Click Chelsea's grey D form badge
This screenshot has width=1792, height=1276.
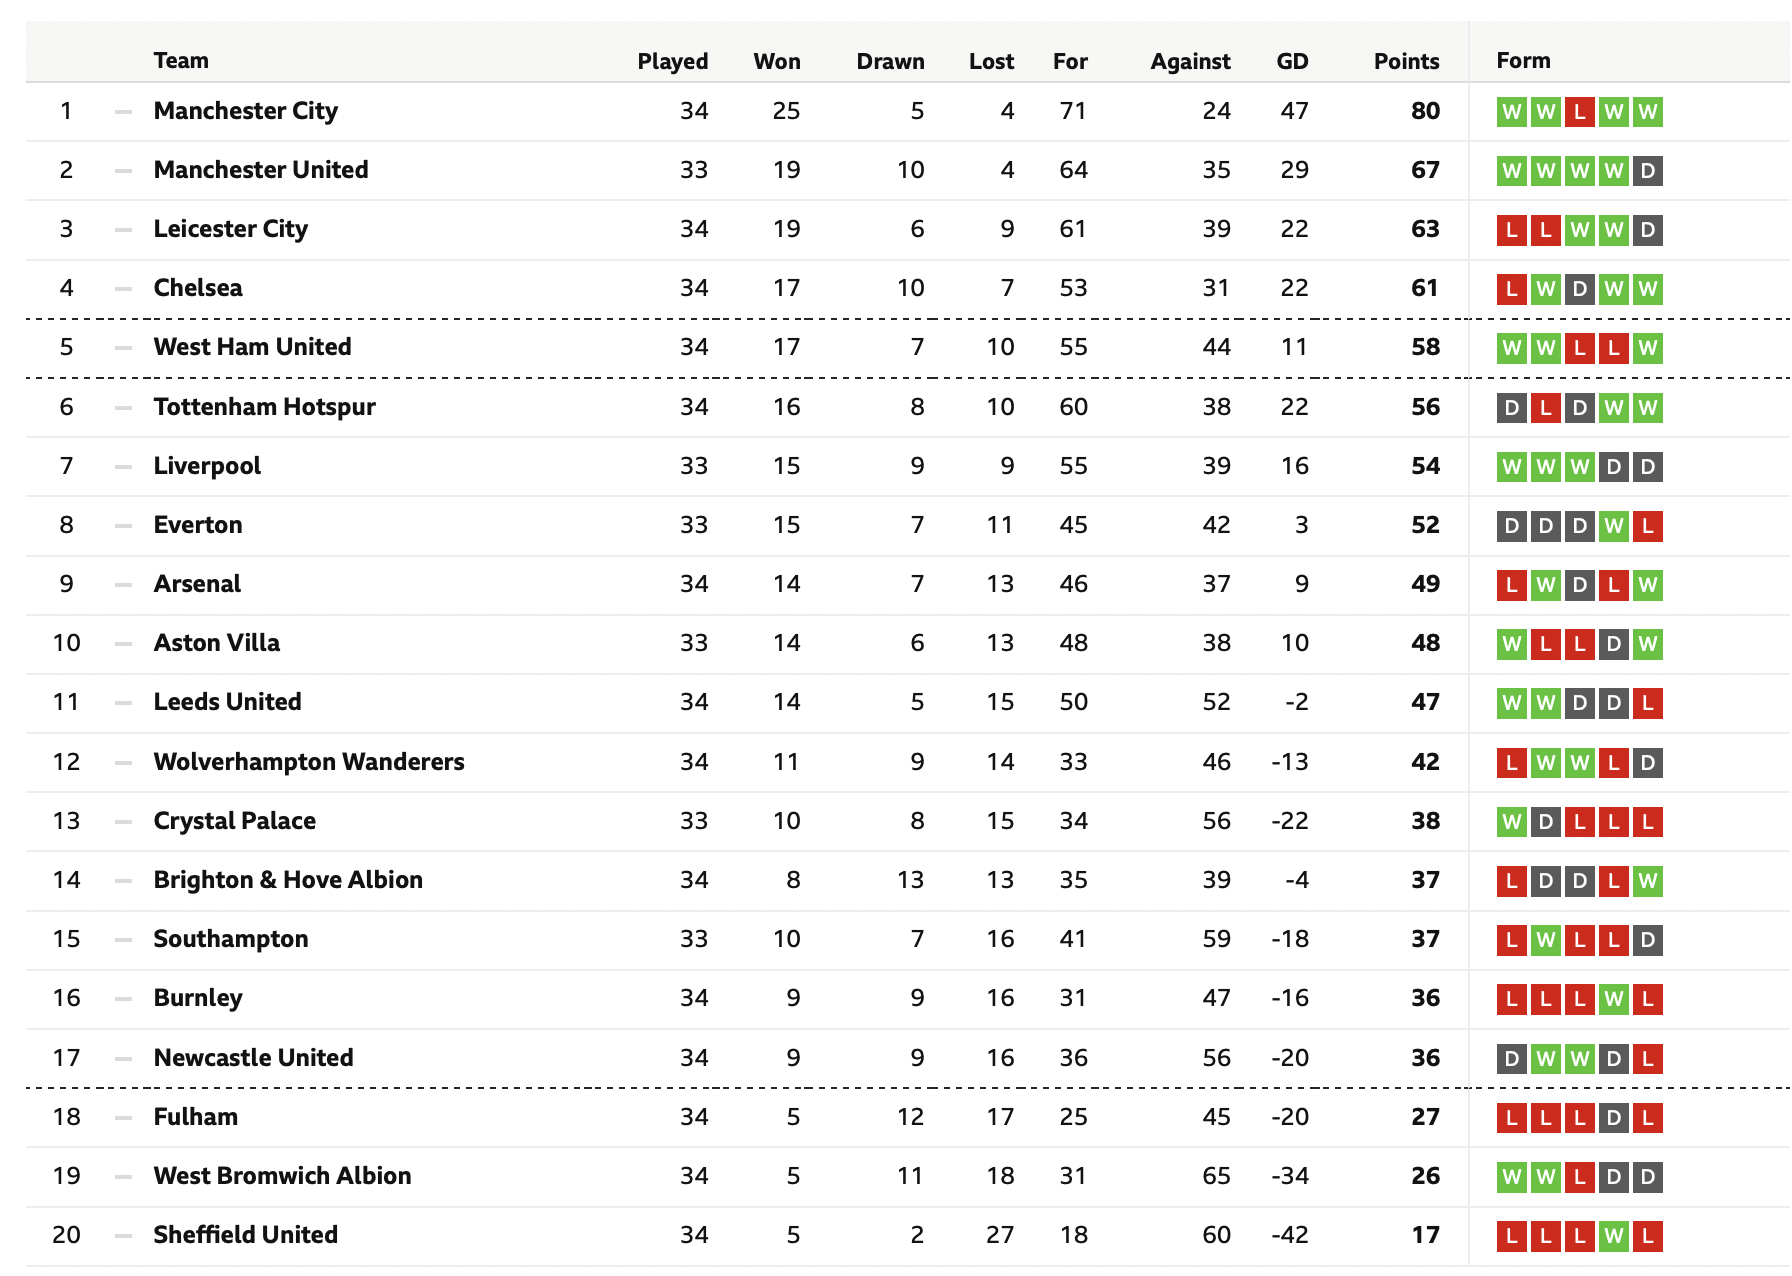coord(1579,289)
